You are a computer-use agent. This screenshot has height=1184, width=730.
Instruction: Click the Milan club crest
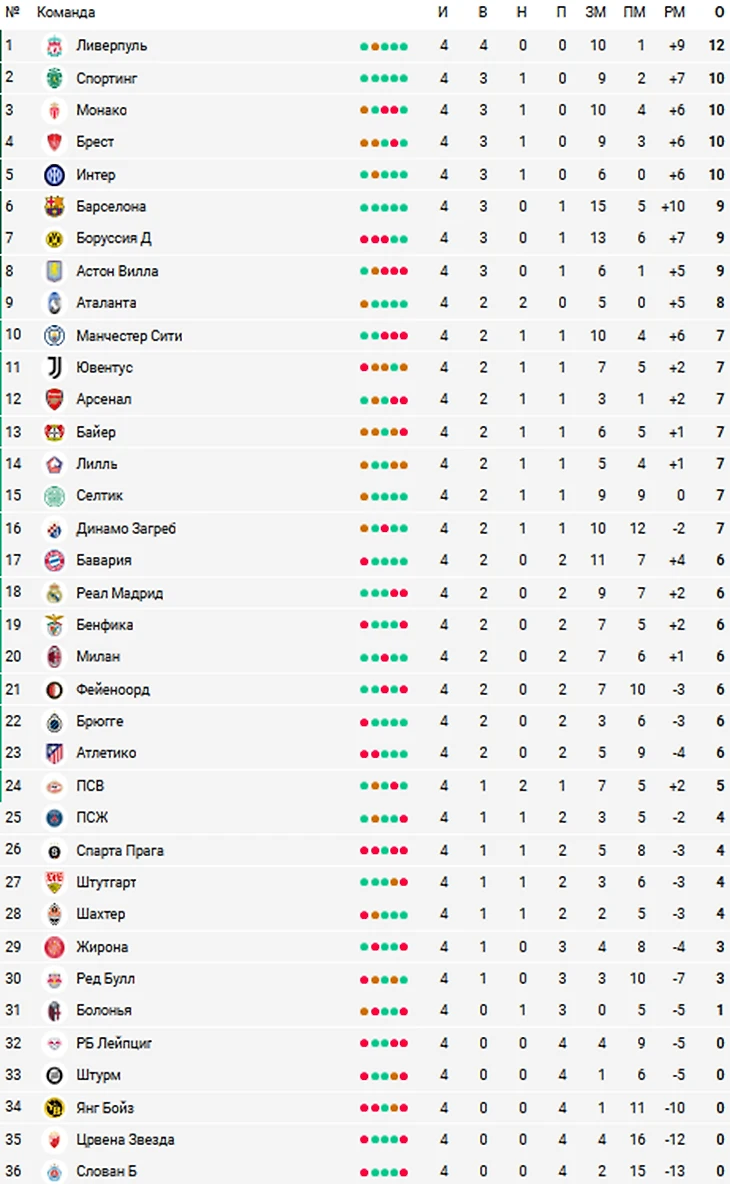54,657
